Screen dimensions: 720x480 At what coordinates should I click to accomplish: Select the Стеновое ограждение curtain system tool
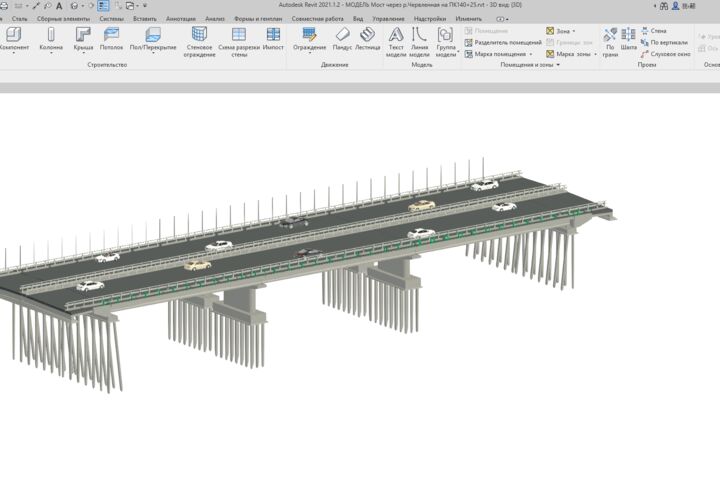199,42
